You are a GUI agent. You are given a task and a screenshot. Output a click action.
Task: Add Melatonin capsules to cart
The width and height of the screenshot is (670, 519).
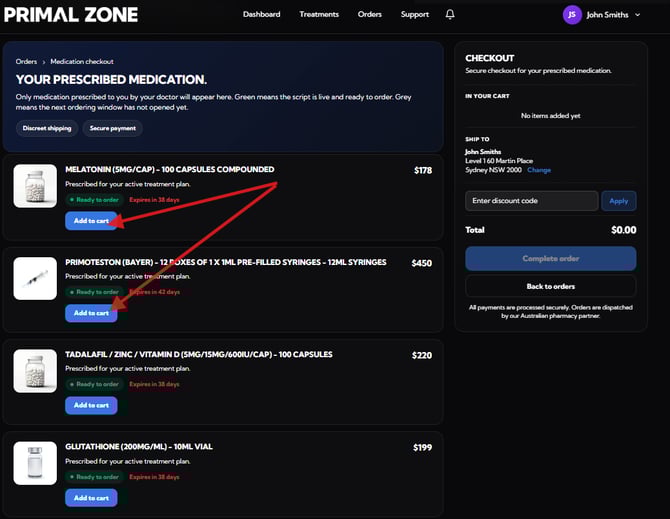(91, 221)
